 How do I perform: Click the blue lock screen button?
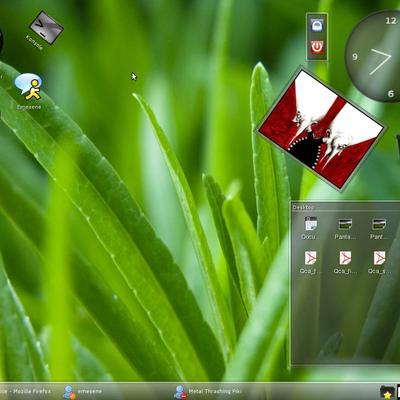click(317, 26)
